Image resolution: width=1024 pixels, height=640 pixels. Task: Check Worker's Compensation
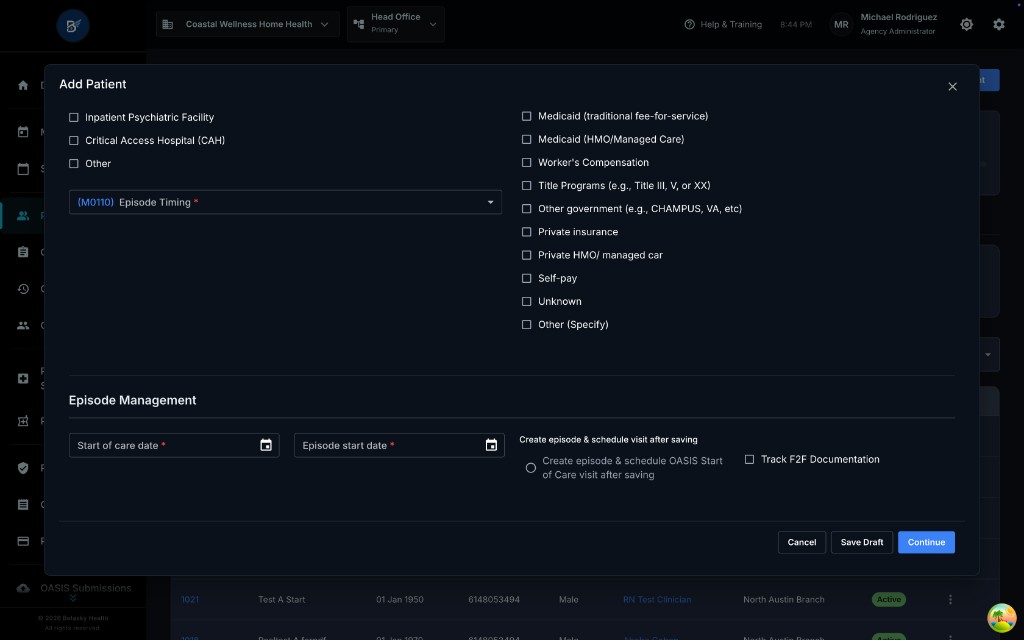(x=526, y=163)
